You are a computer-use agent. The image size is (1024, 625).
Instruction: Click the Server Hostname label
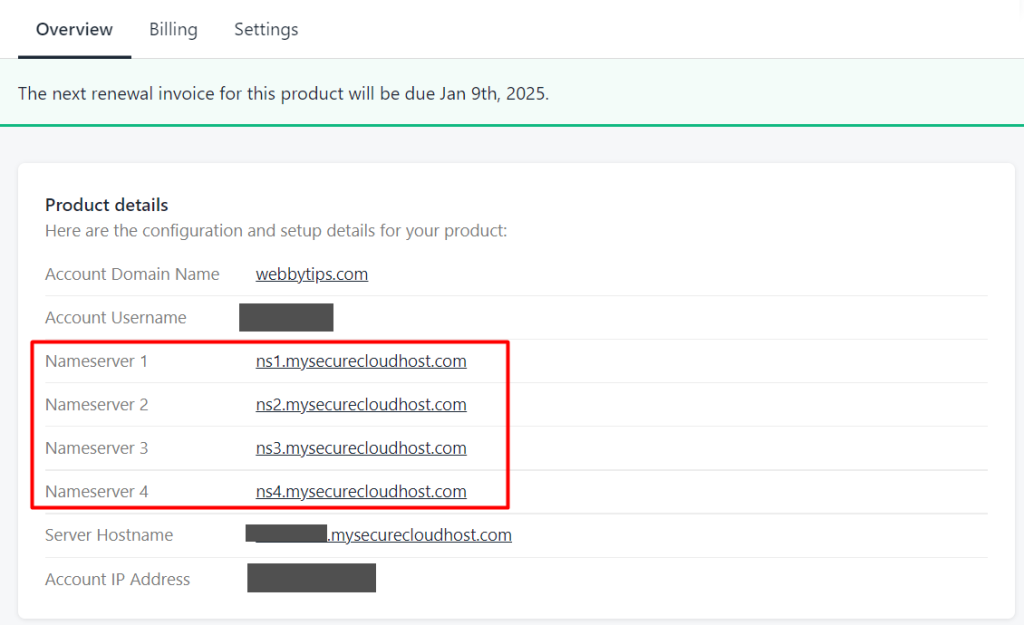click(x=109, y=535)
